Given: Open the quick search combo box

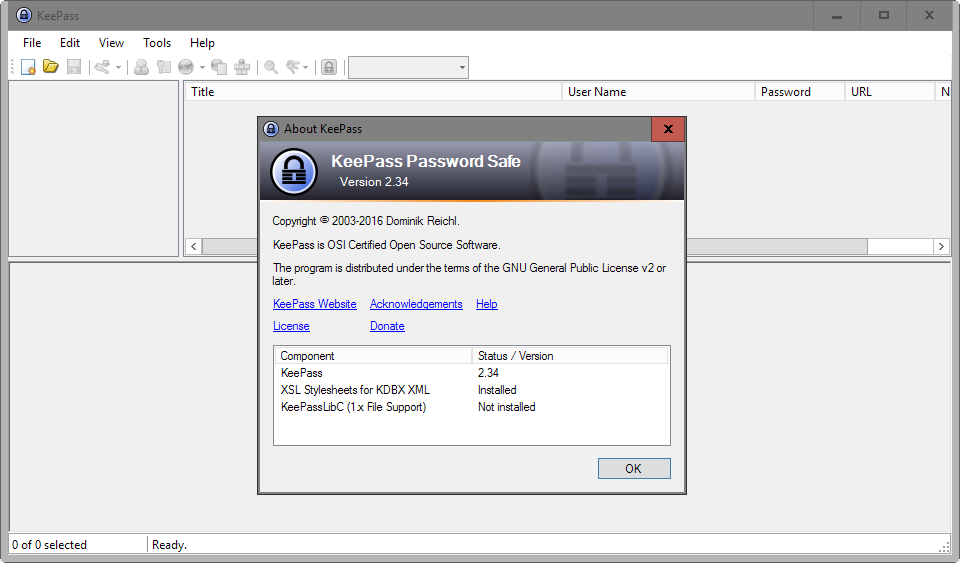Looking at the screenshot, I should click(x=408, y=67).
